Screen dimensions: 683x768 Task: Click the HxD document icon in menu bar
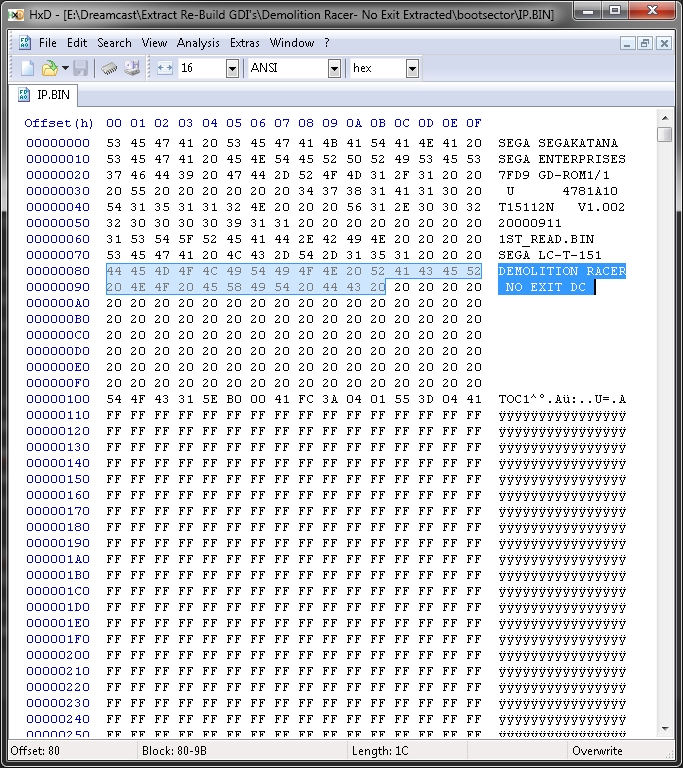[x=24, y=43]
